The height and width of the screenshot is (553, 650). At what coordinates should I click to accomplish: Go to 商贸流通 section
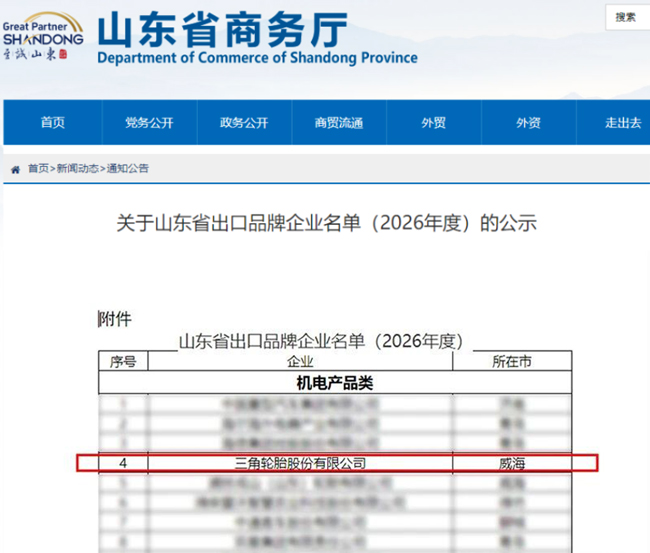click(x=339, y=123)
